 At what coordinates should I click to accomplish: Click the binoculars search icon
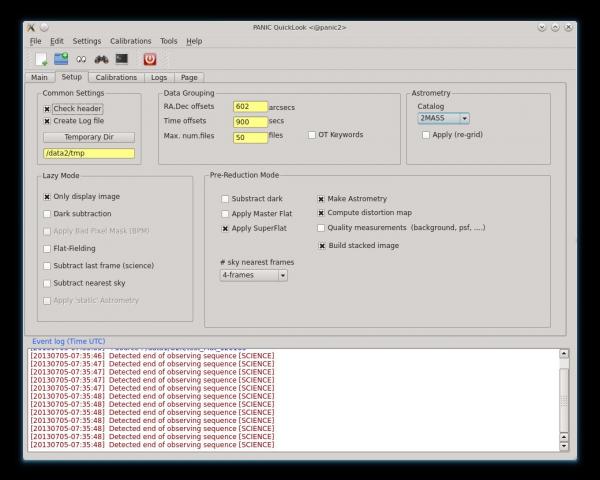101,59
